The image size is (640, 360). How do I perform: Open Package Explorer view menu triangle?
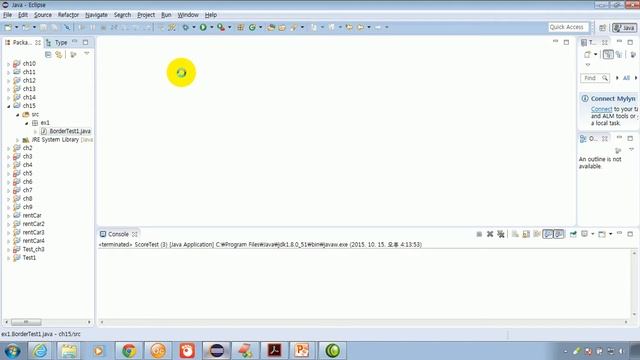[87, 53]
